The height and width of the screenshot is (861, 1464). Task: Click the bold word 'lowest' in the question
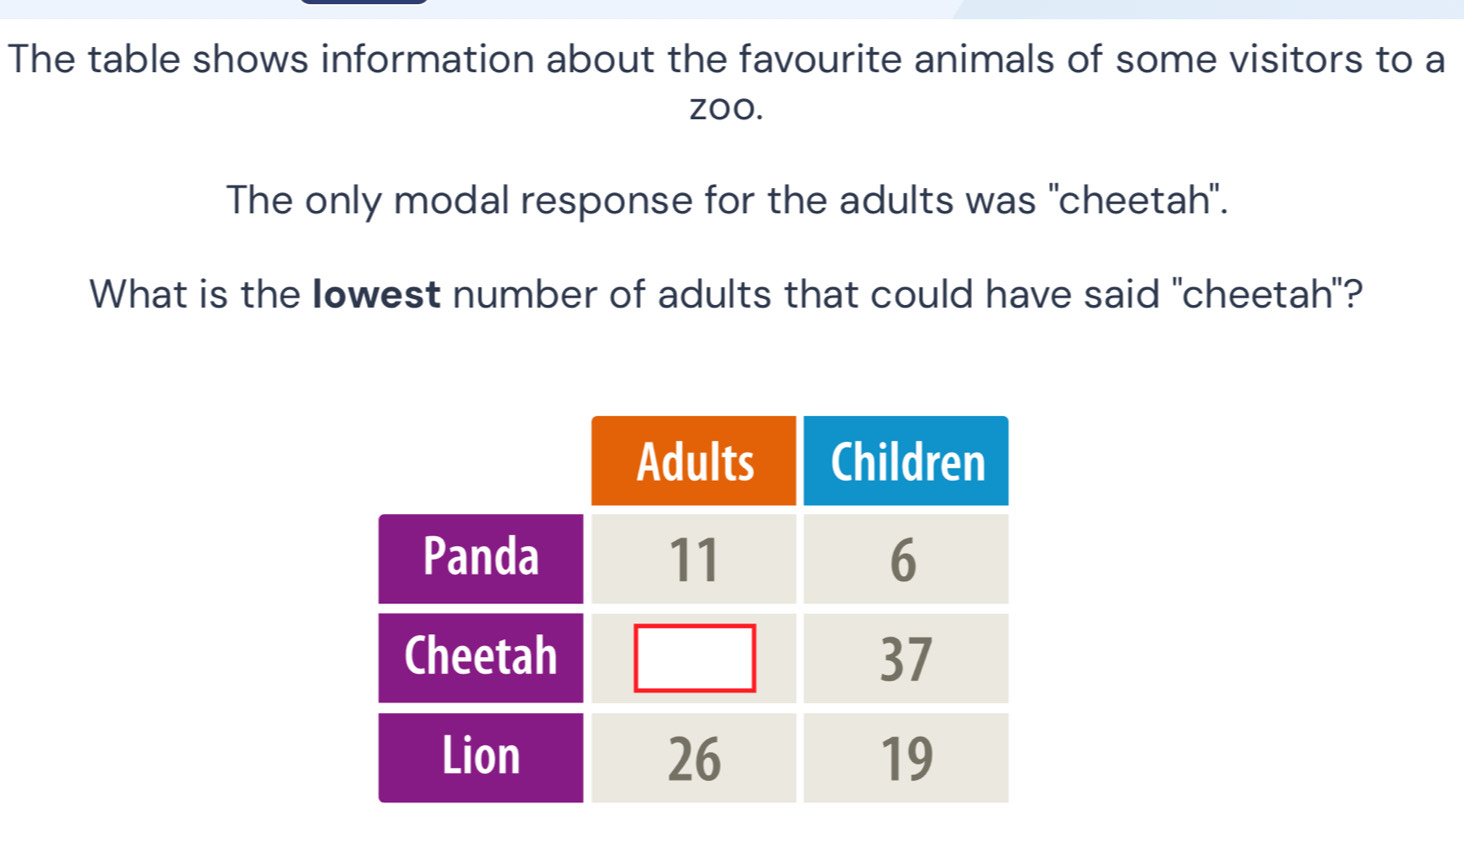click(377, 294)
